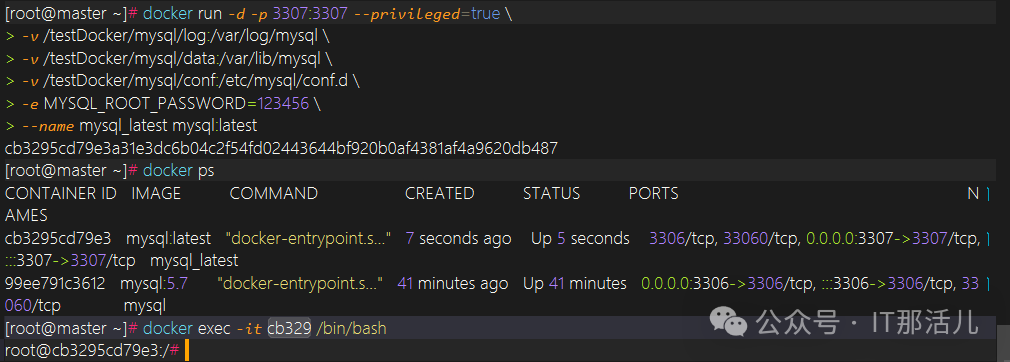Click the orange terminal cursor block
The height and width of the screenshot is (362, 1010).
coord(186,351)
